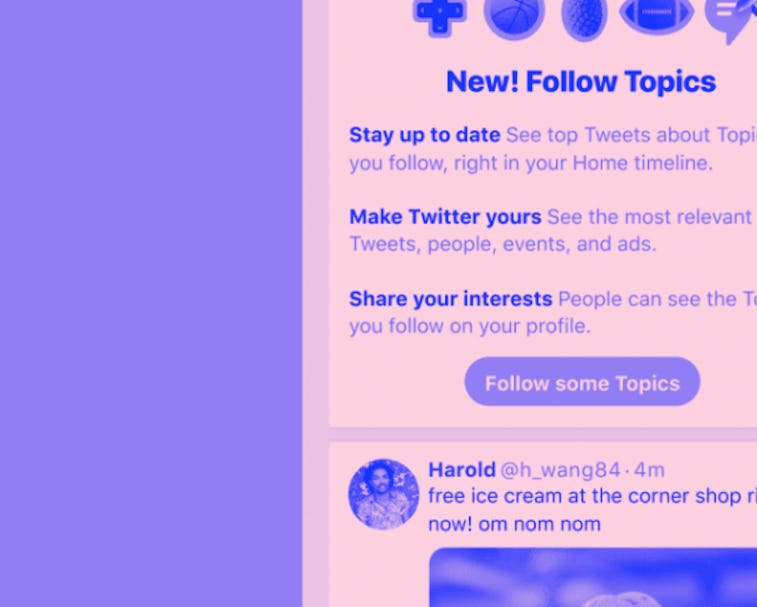Click the Share your interests text
Image resolution: width=757 pixels, height=607 pixels.
(x=450, y=299)
